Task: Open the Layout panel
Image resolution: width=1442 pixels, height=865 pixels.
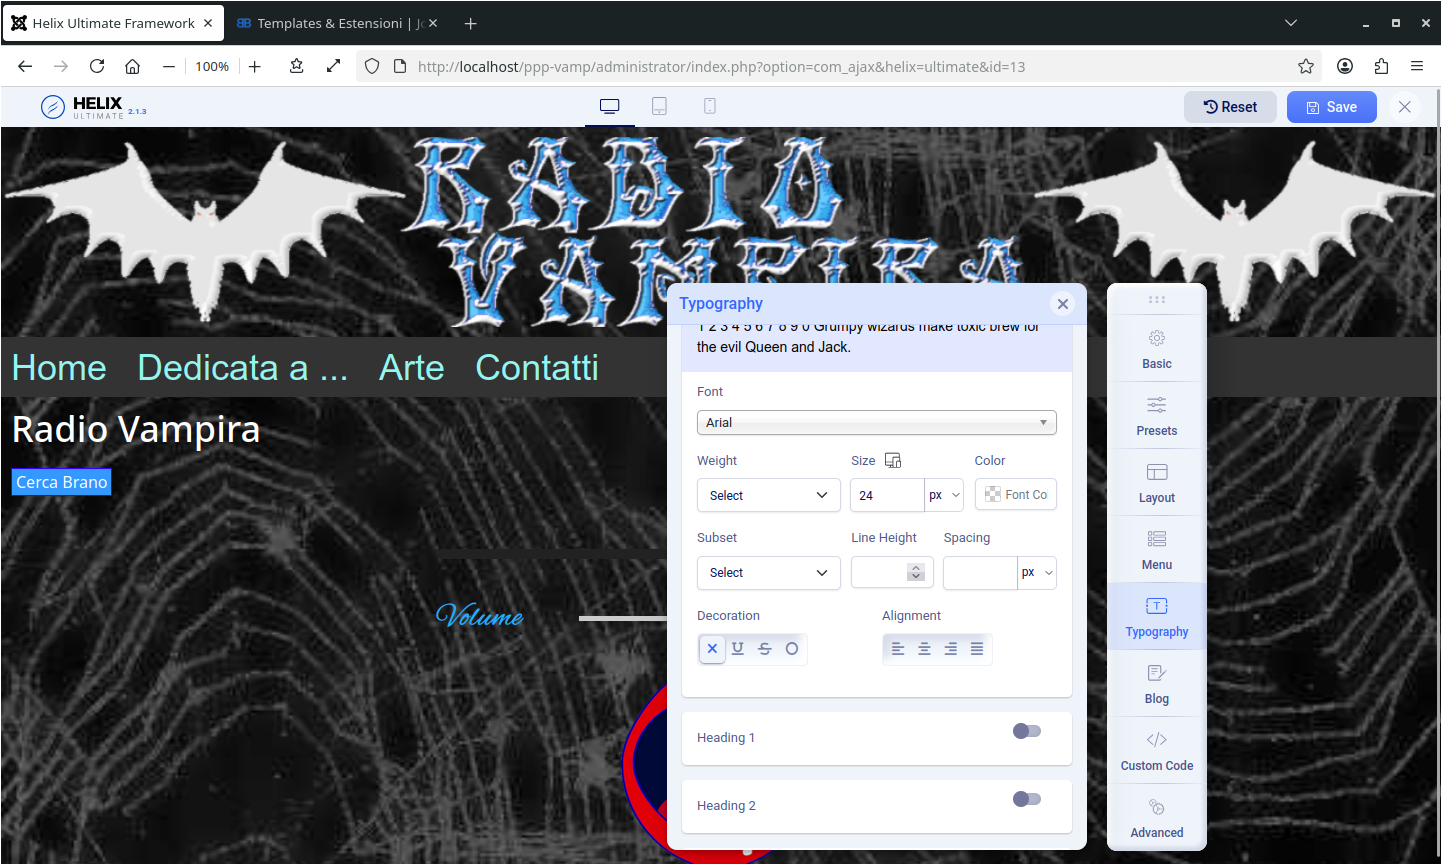Action: (1157, 483)
